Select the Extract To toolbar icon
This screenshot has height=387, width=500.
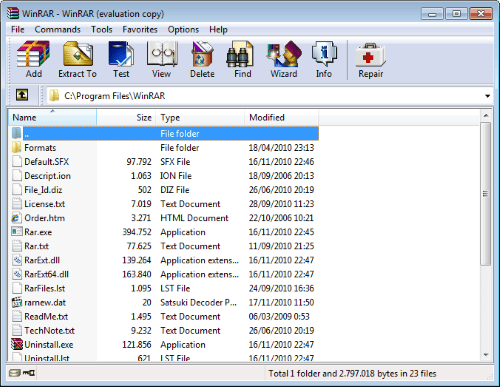77,59
